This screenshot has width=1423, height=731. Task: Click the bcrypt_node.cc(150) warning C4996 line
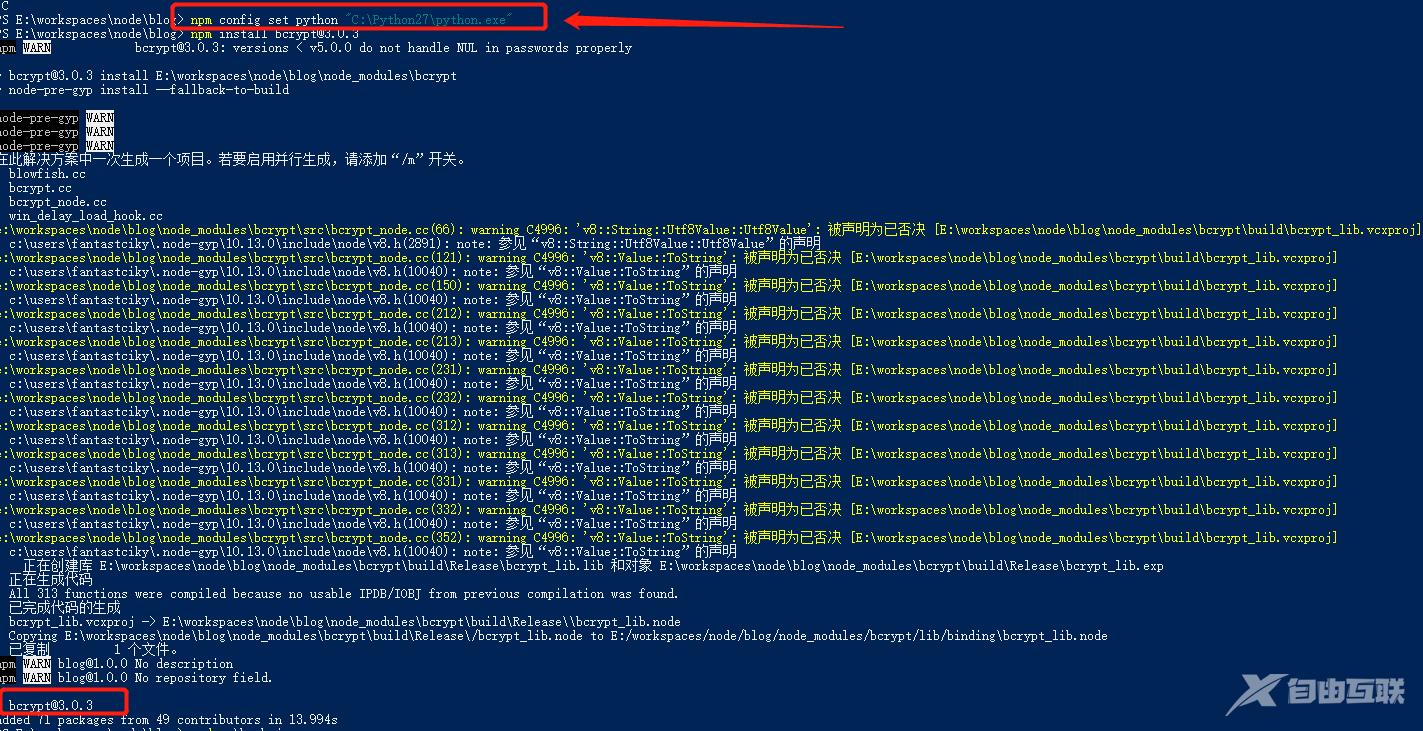pos(669,286)
